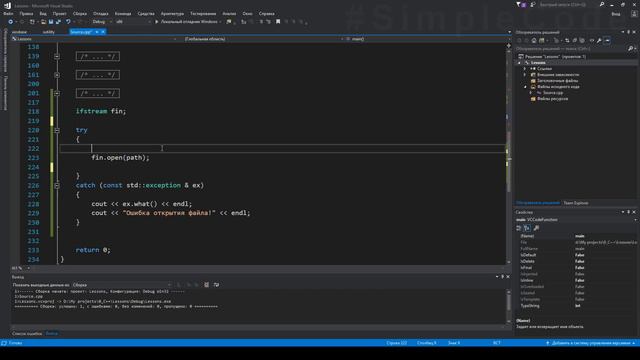
Task: Collapse the catch block at line 226
Action: click(57, 185)
